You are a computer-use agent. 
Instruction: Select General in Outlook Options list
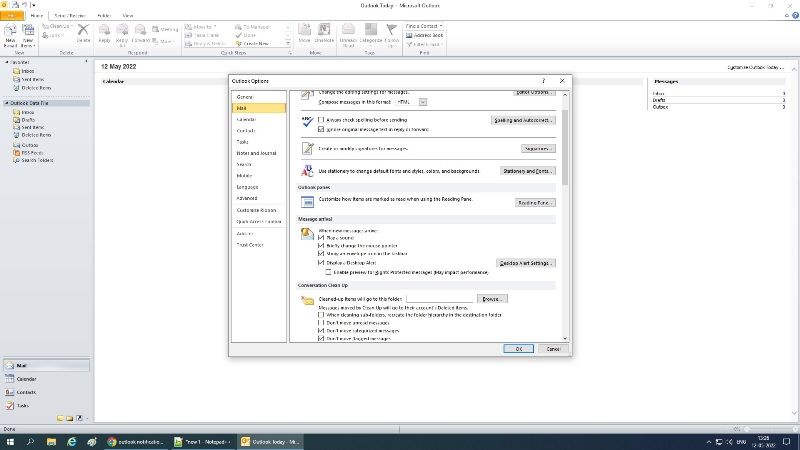pos(259,97)
